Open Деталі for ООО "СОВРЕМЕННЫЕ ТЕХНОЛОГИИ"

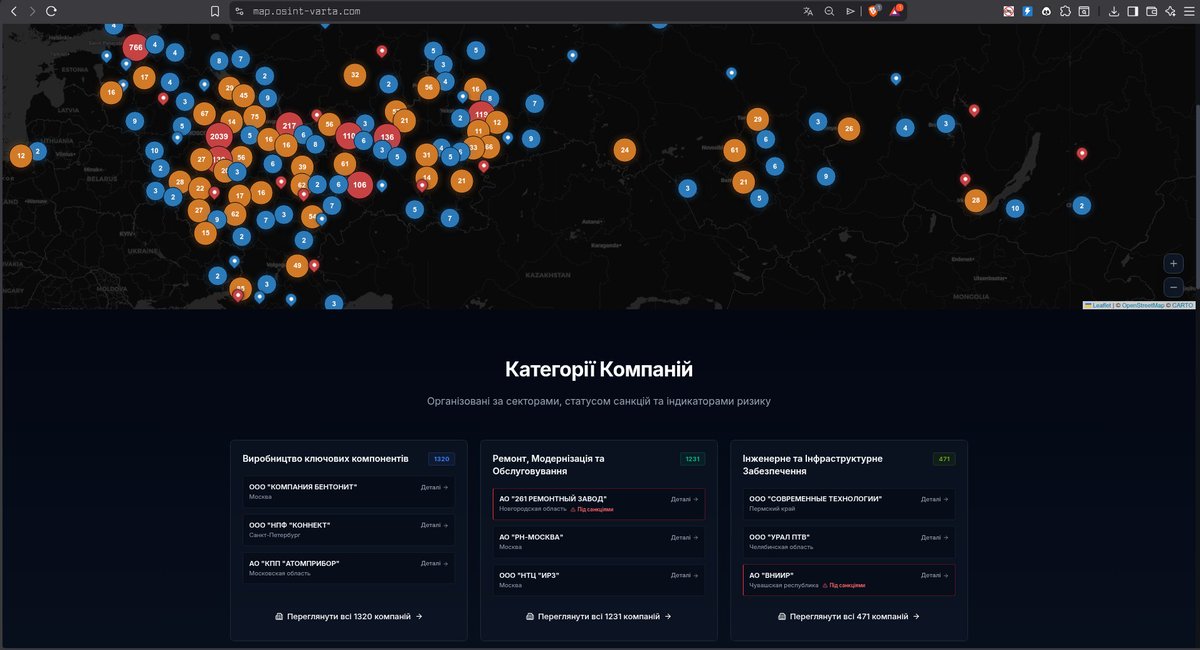[935, 498]
